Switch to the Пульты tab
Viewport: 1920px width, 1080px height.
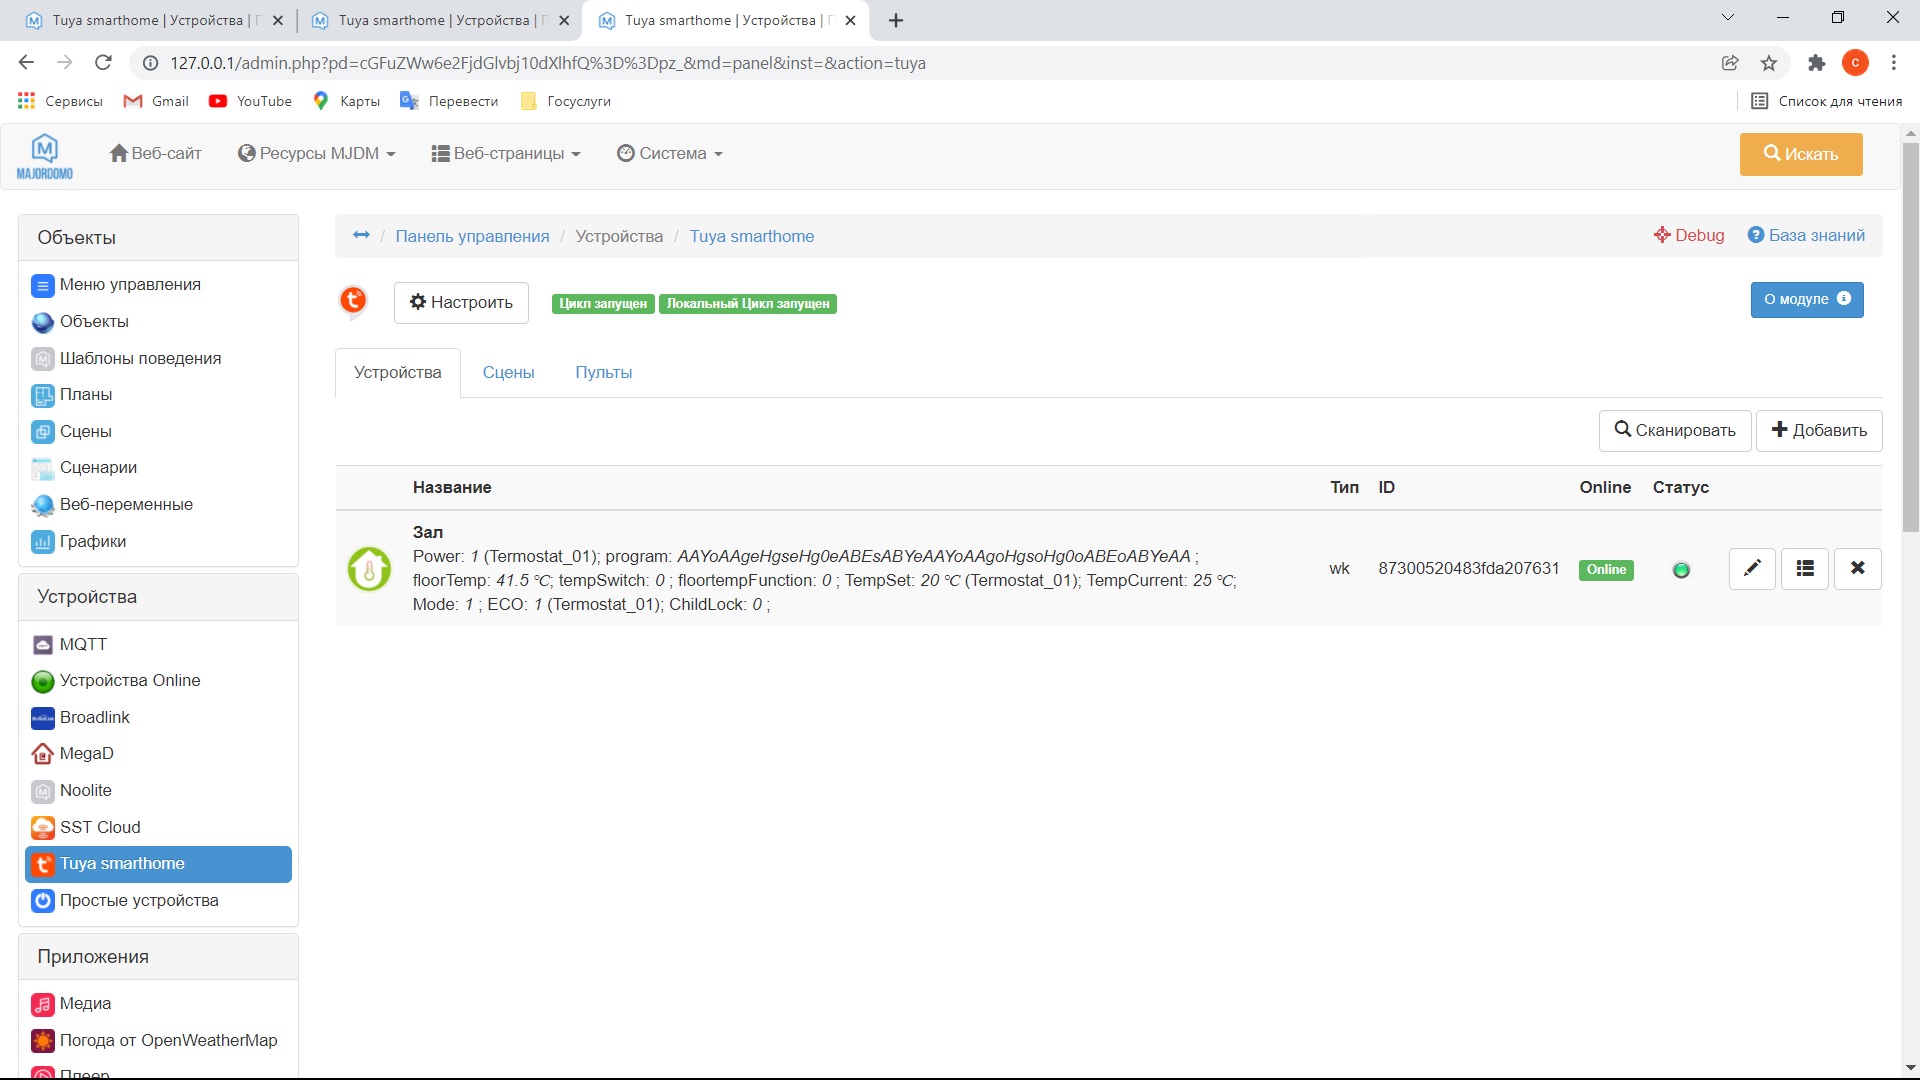coord(603,372)
